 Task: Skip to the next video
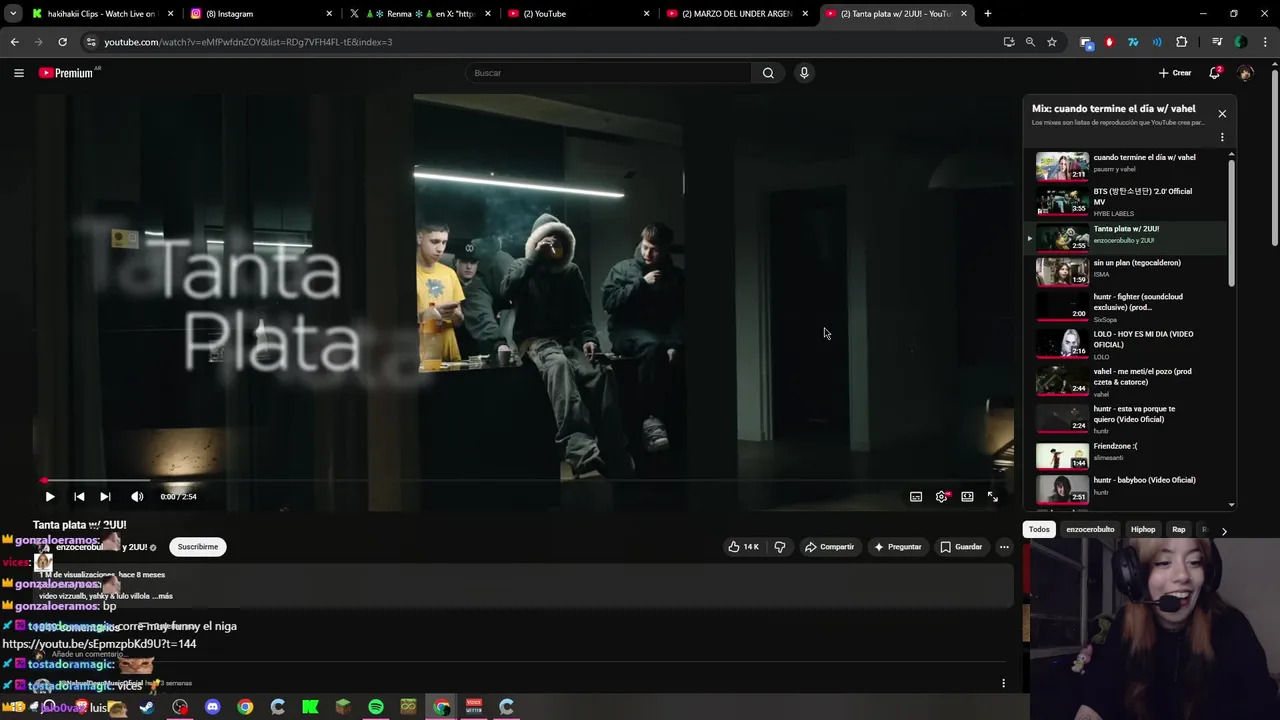[x=105, y=497]
